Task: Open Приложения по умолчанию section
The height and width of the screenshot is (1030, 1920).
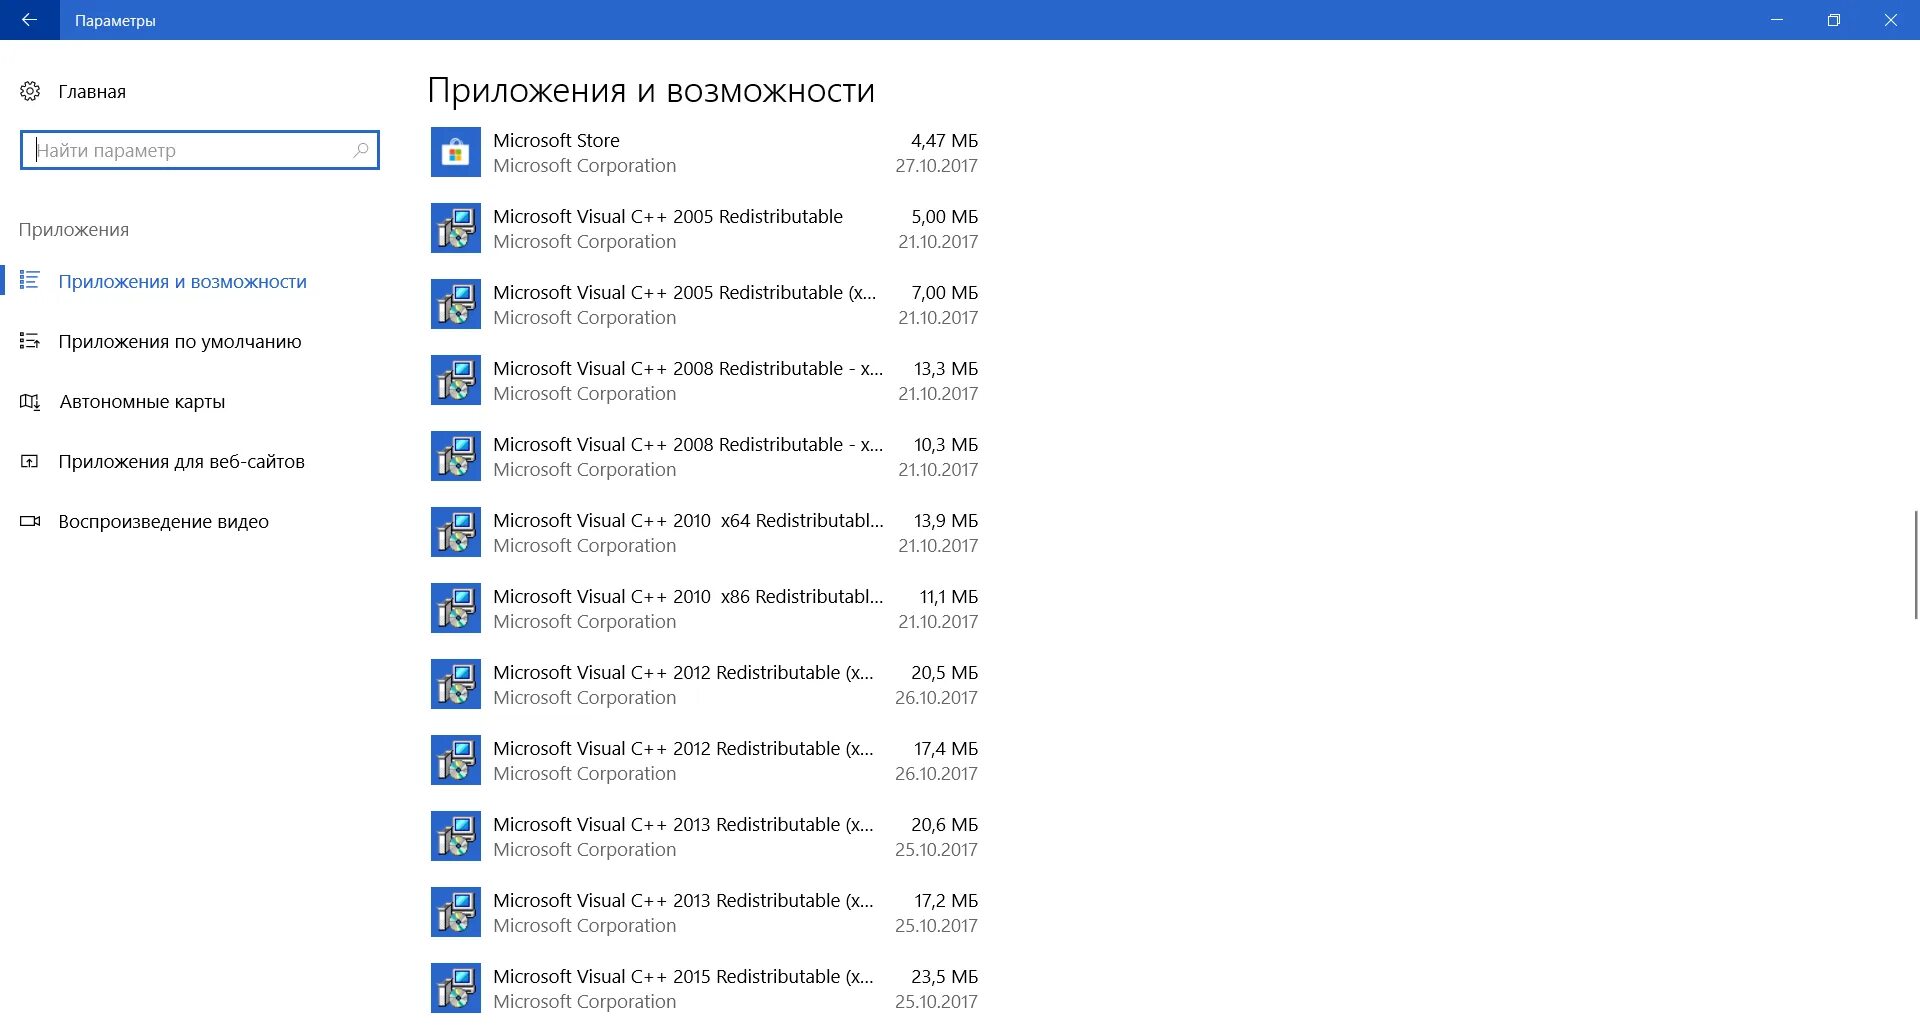Action: click(180, 341)
